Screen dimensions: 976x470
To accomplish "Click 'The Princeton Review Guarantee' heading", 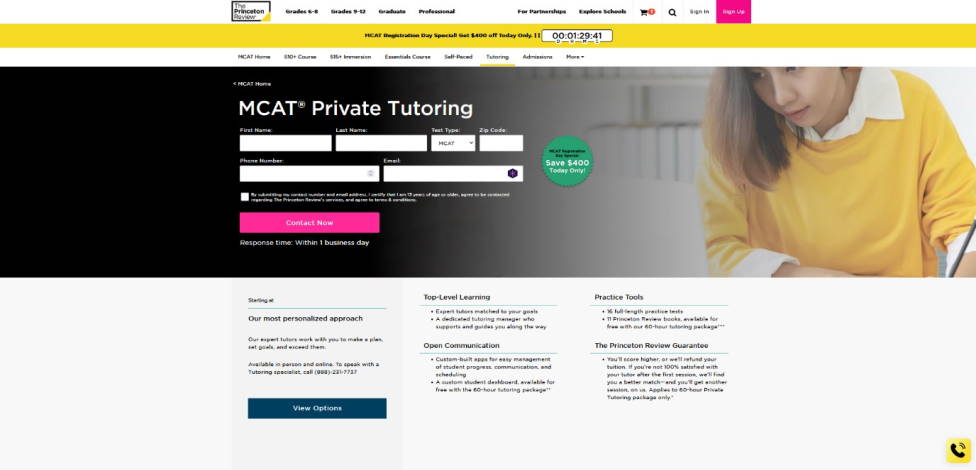I will pos(651,345).
